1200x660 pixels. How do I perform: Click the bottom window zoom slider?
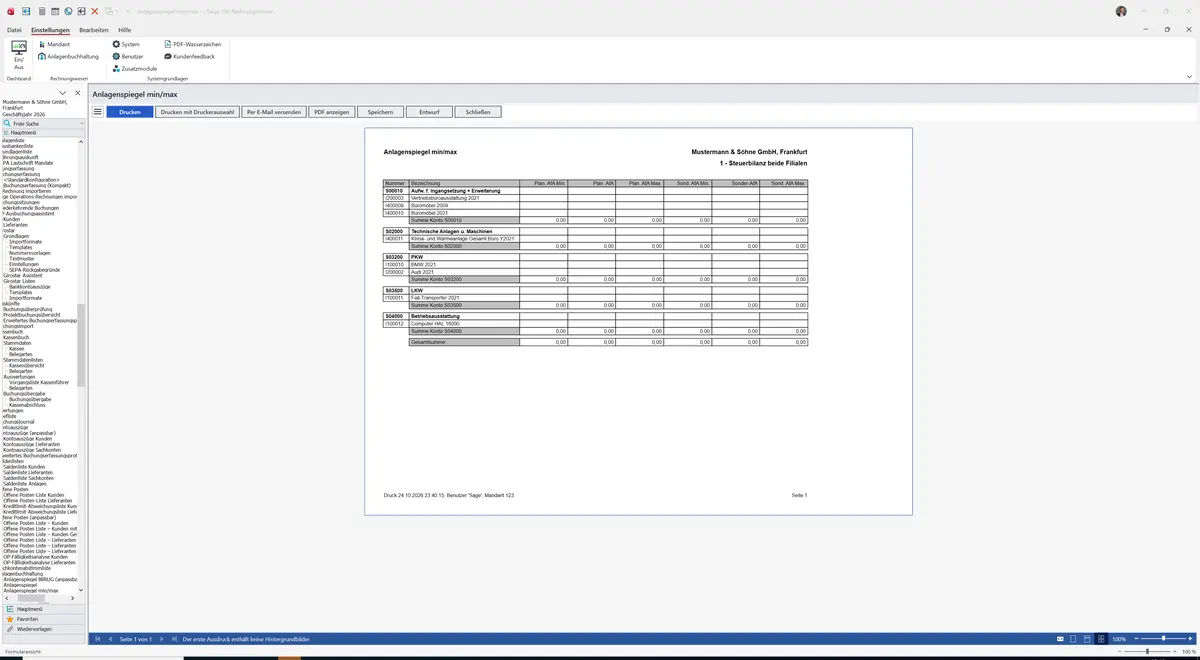pos(1148,652)
